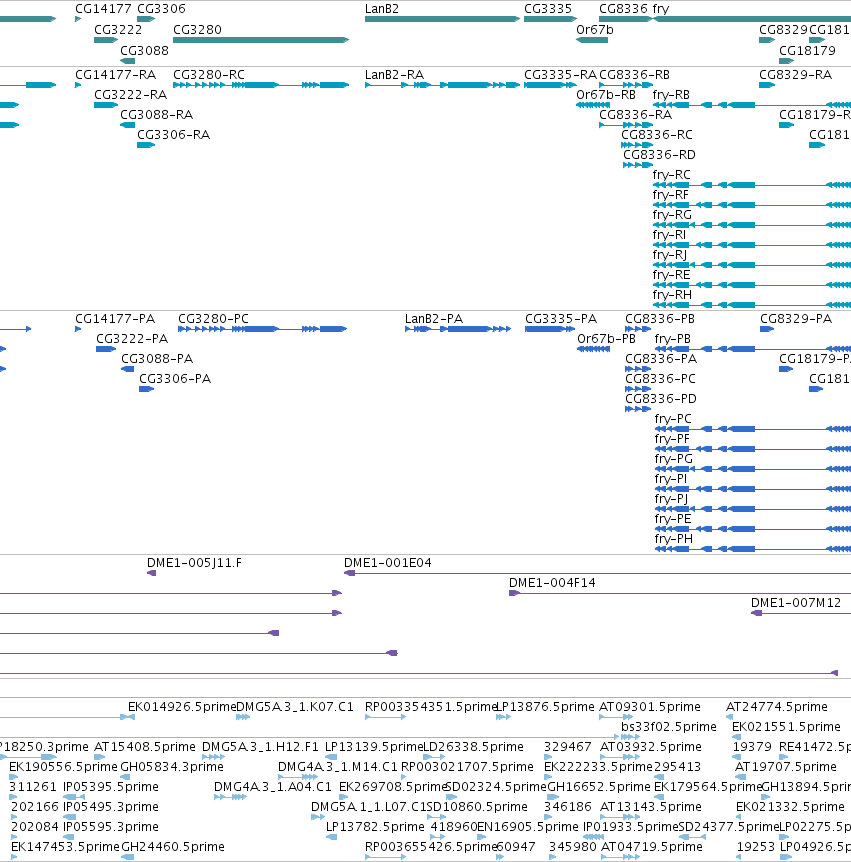Click the CG3335 gene label
Image resolution: width=851 pixels, height=862 pixels.
548,9
